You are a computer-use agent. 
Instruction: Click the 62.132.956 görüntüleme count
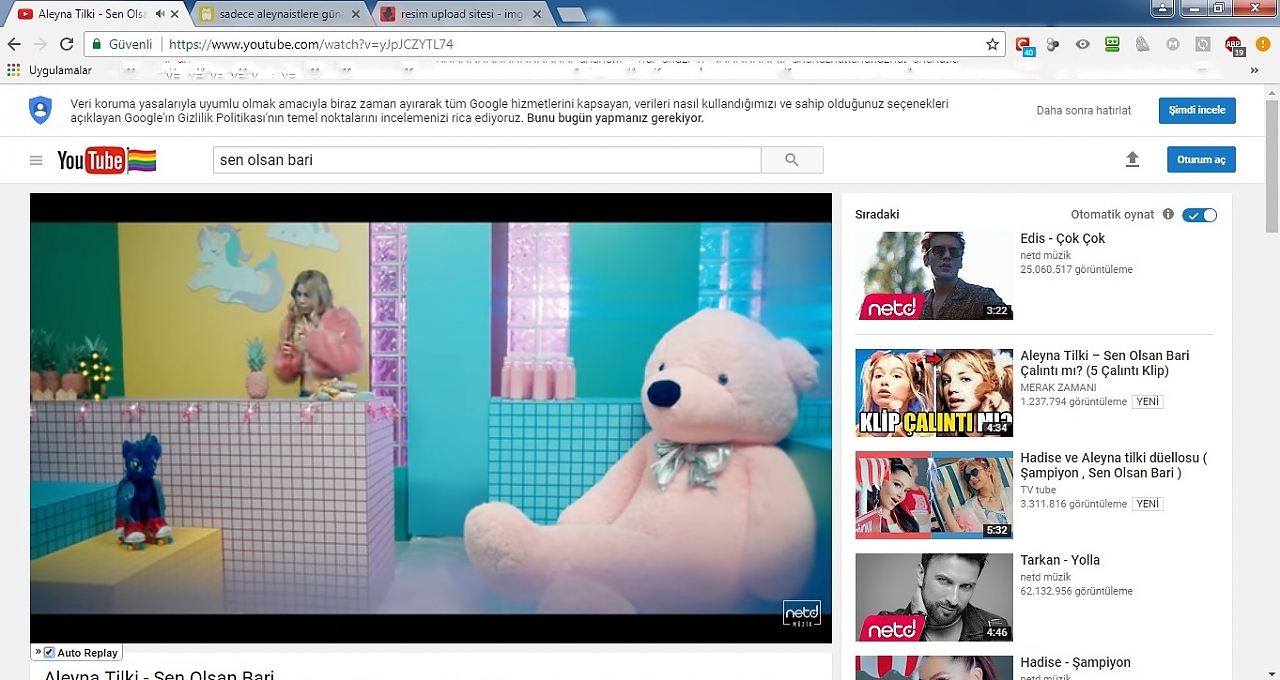tap(1076, 591)
